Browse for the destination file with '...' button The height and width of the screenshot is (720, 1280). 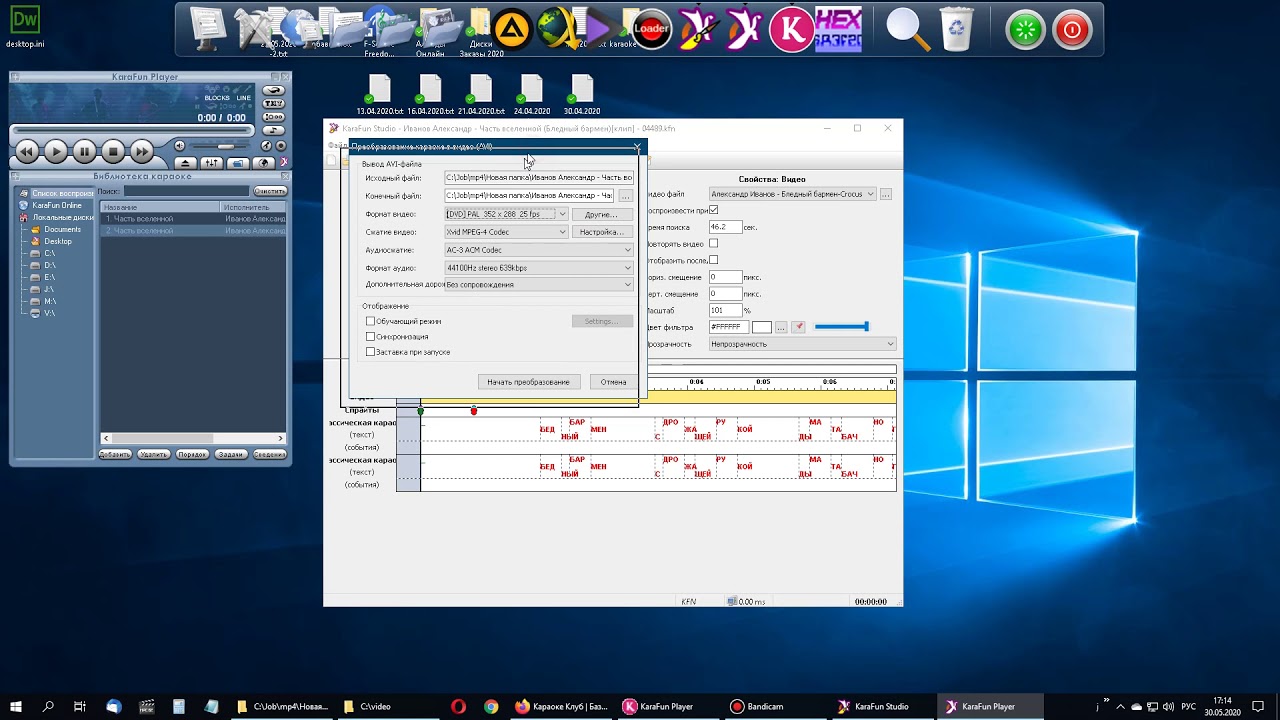tap(626, 196)
